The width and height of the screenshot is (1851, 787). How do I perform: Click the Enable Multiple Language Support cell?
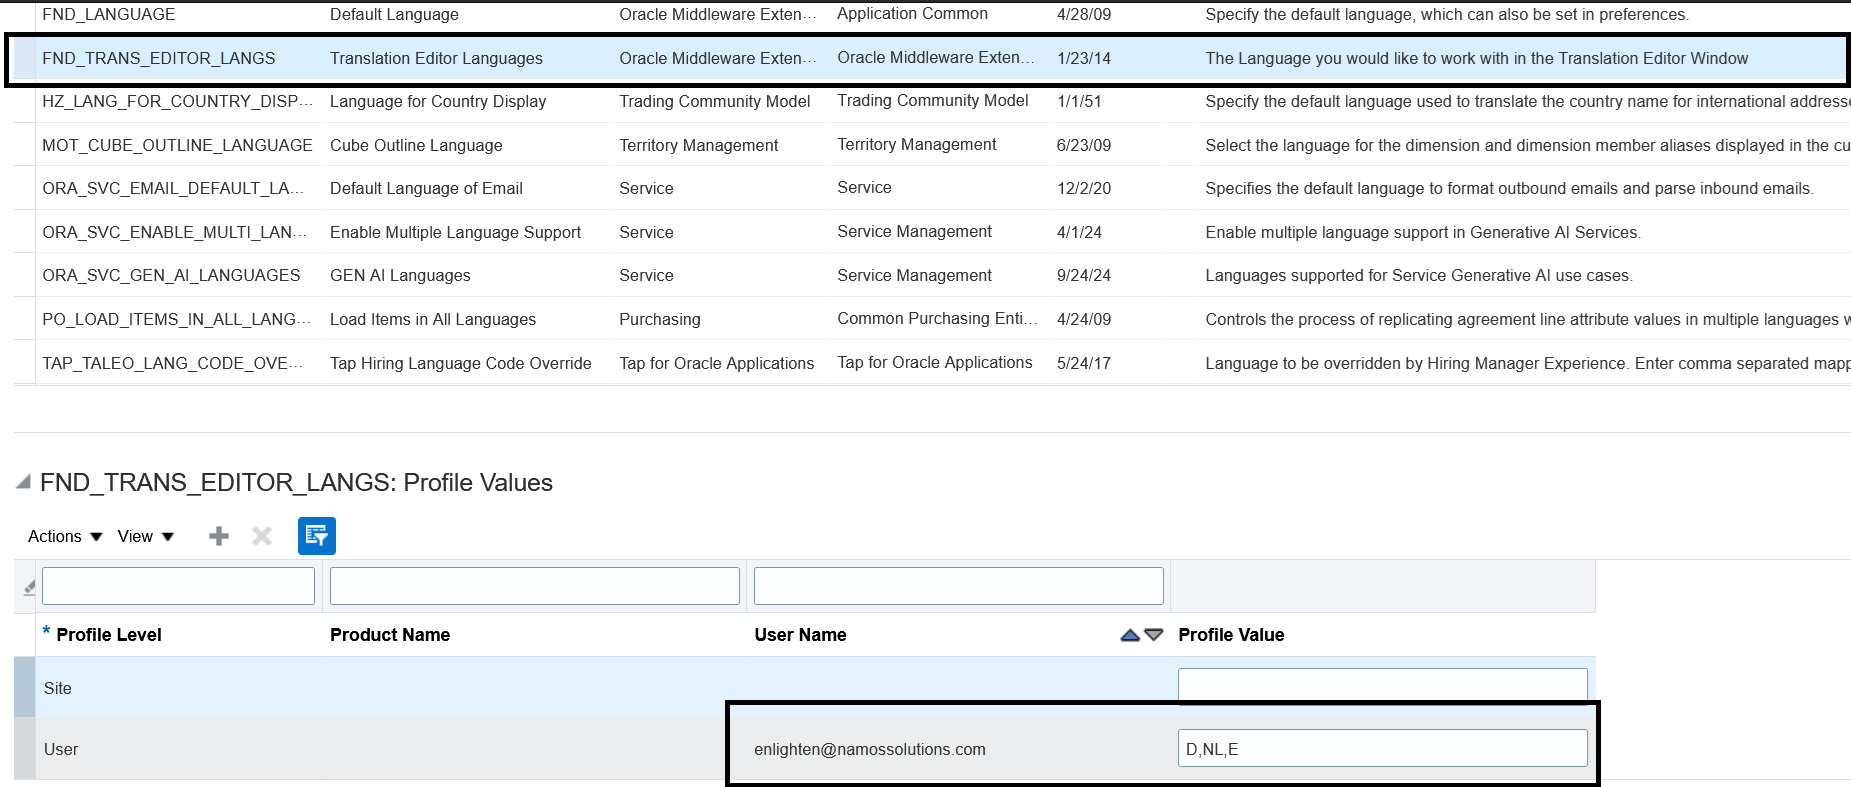tap(455, 232)
